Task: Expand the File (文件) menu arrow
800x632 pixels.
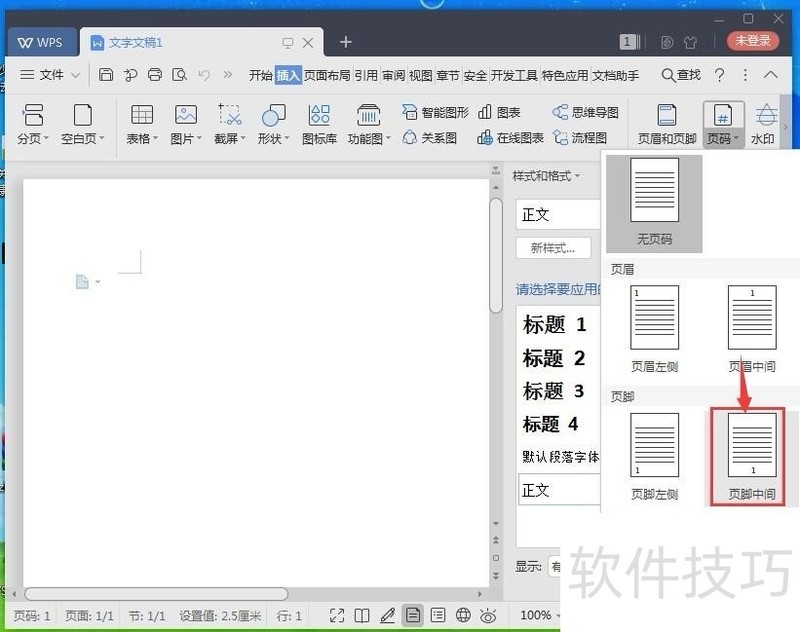Action: (76, 75)
